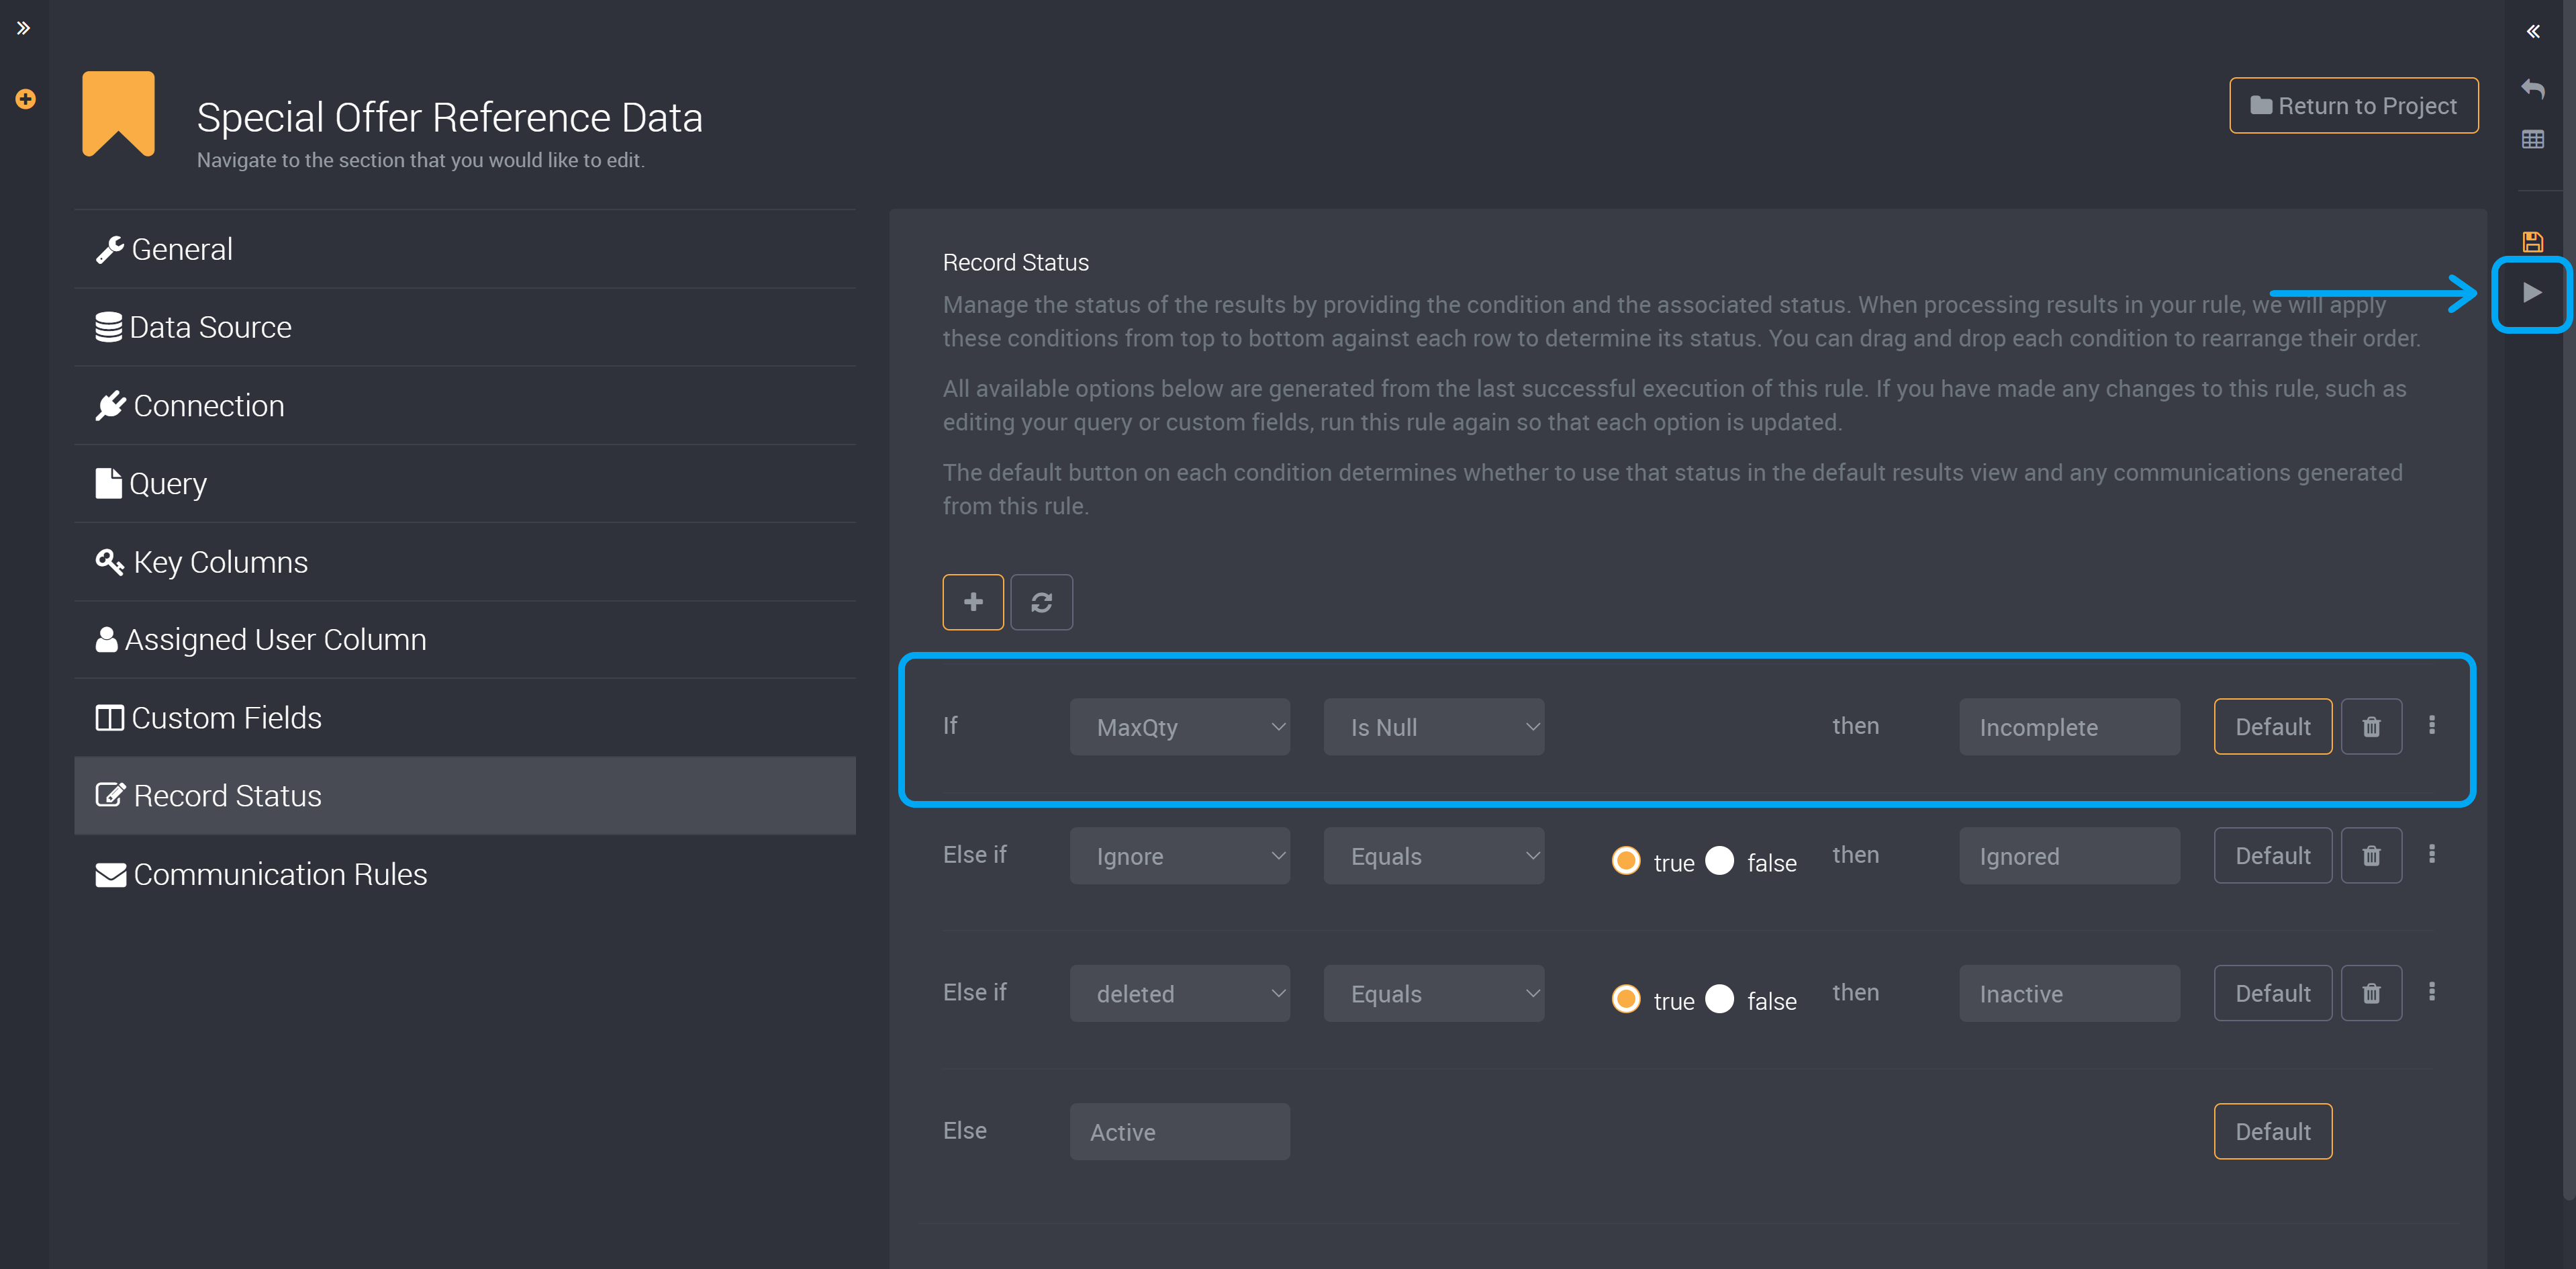2576x1269 pixels.
Task: Toggle Default for the Ignored status
Action: click(x=2272, y=855)
